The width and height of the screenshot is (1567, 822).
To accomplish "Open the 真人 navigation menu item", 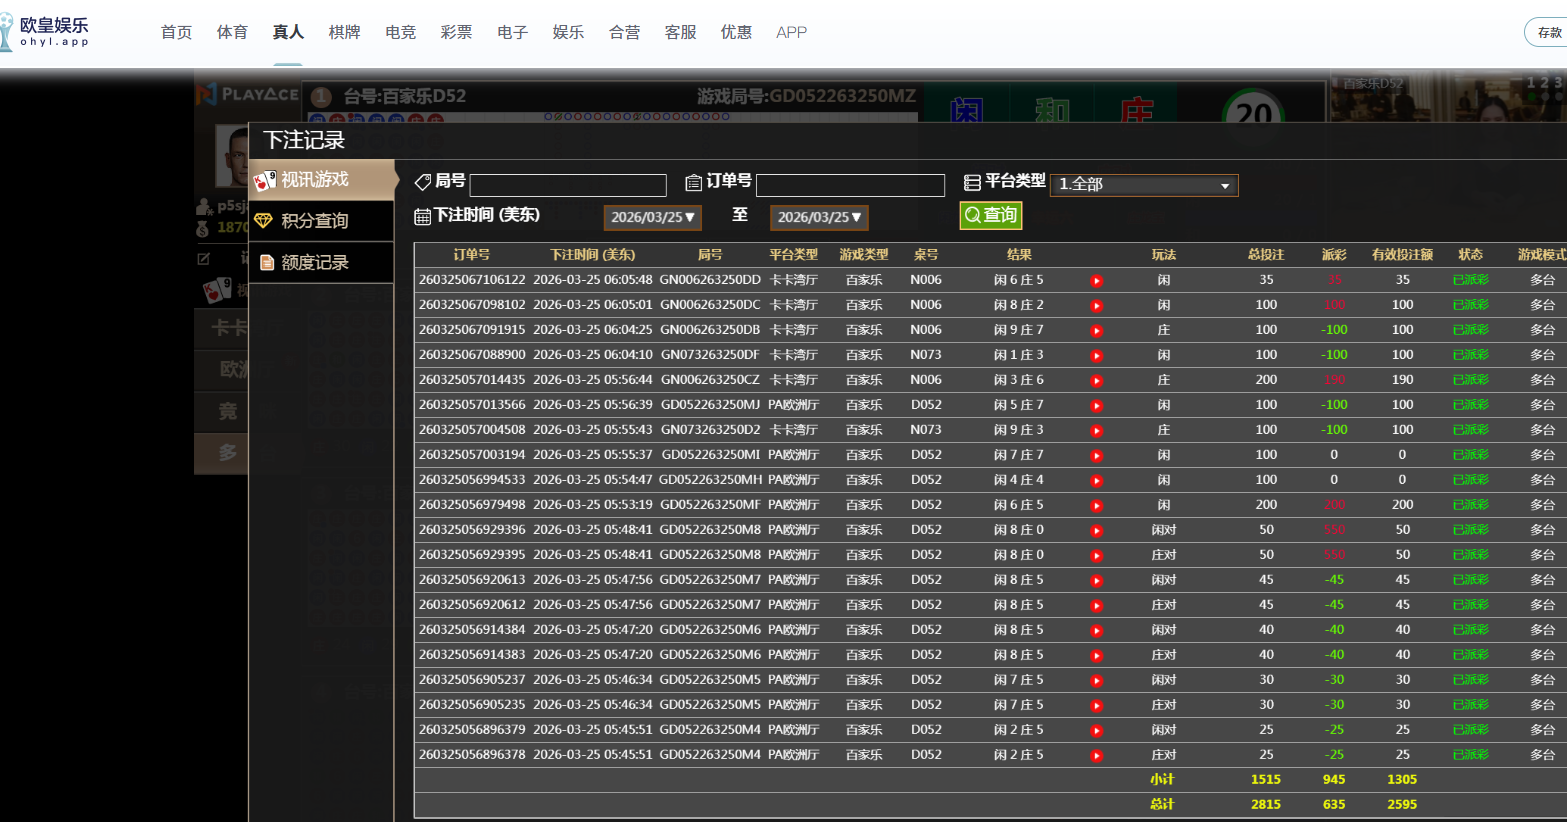I will (288, 32).
